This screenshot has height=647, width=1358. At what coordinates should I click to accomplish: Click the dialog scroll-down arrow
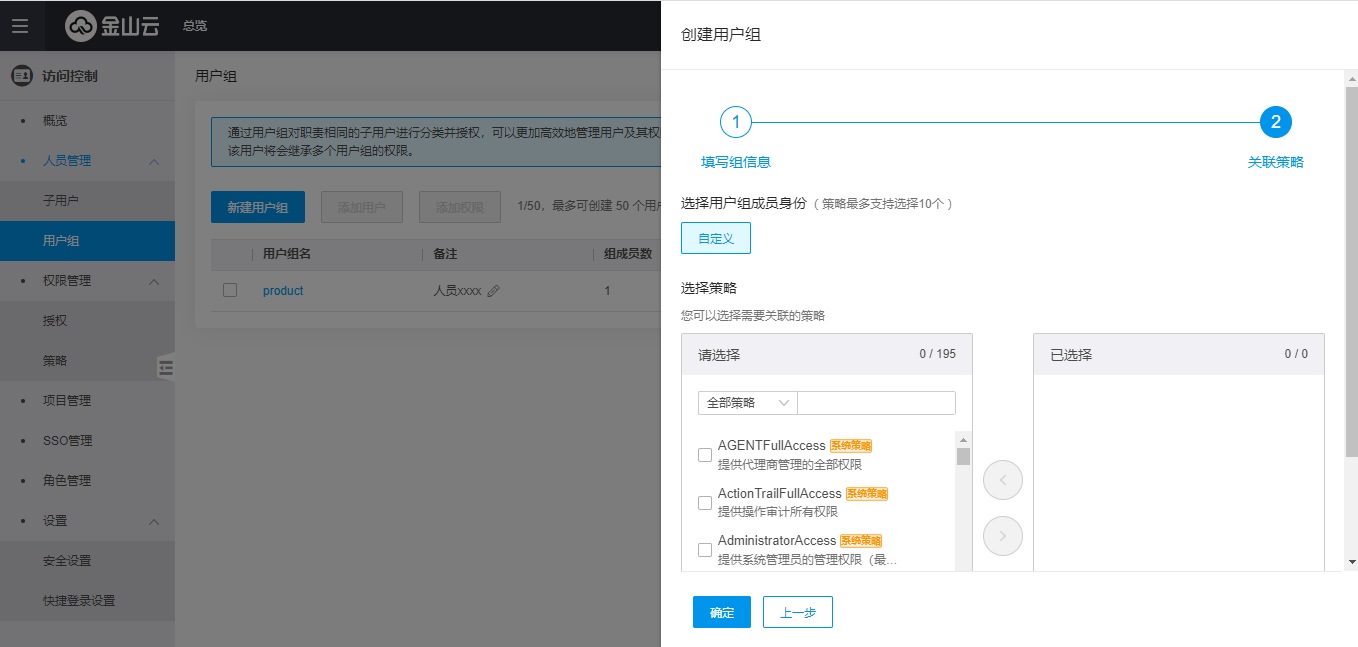pyautogui.click(x=1351, y=562)
